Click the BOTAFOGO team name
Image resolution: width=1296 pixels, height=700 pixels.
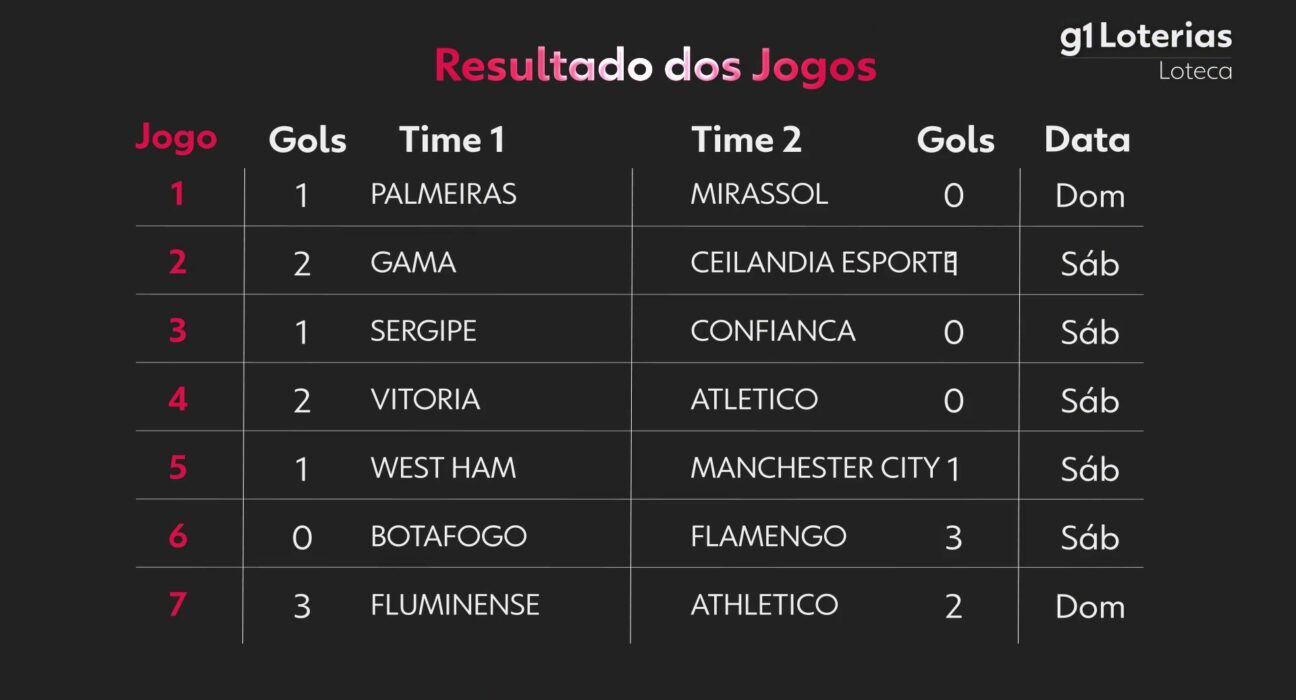point(448,536)
